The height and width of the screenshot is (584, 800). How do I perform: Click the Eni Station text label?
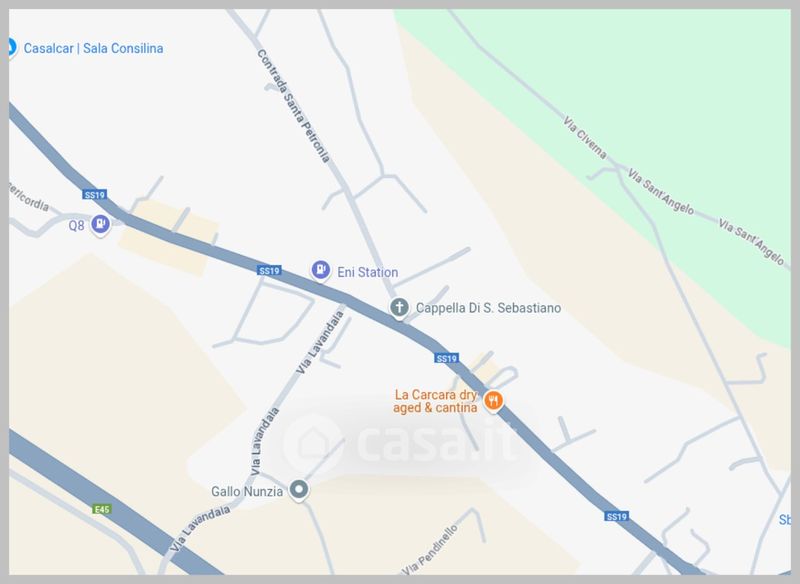pyautogui.click(x=367, y=272)
